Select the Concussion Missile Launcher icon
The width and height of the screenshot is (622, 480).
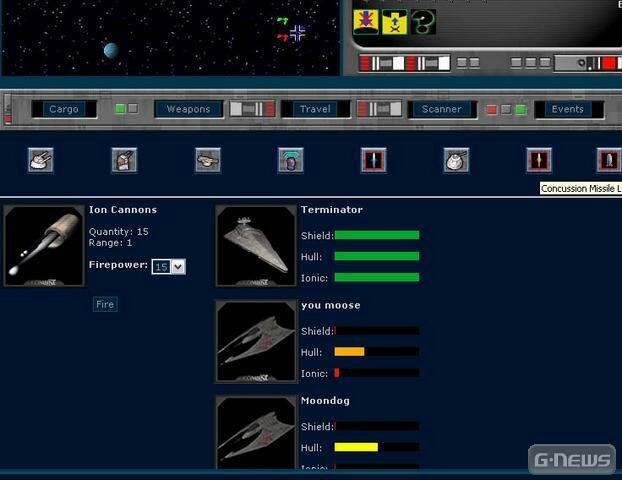[x=609, y=160]
